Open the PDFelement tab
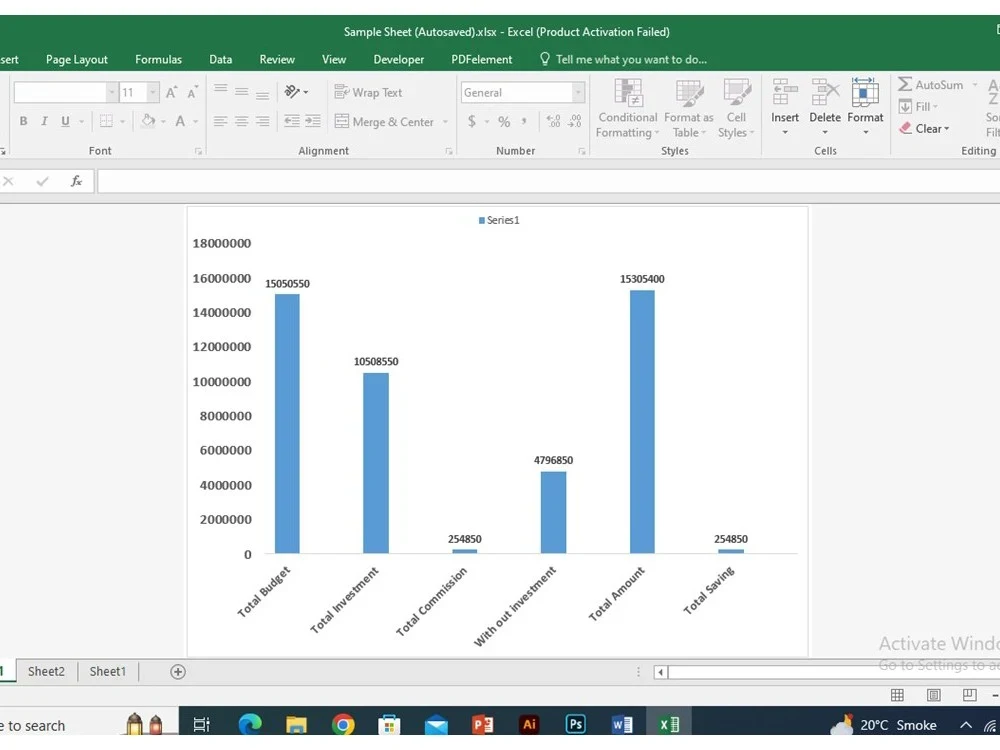The height and width of the screenshot is (750, 1000). click(x=482, y=59)
